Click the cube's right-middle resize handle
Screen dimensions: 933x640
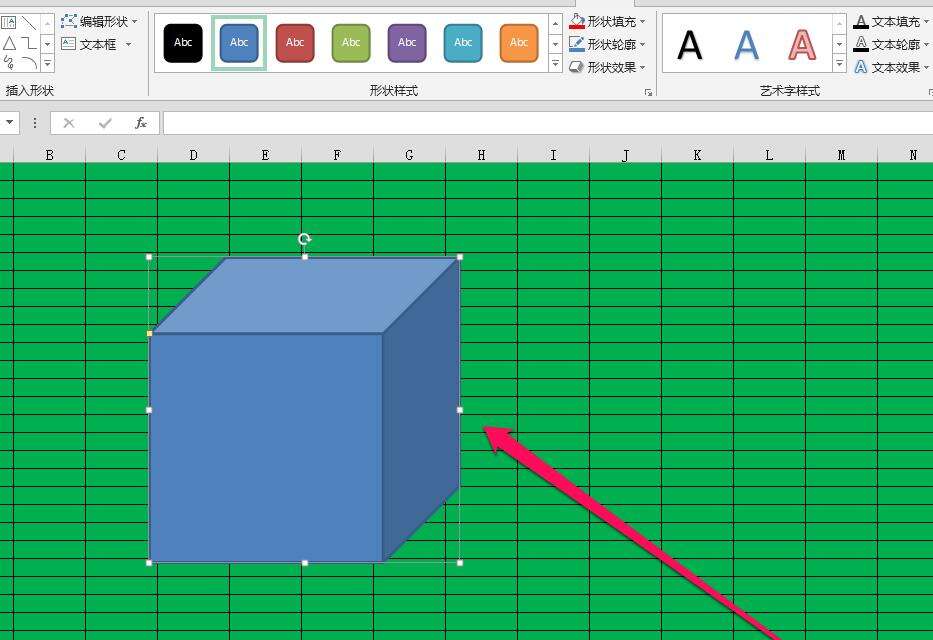point(460,410)
